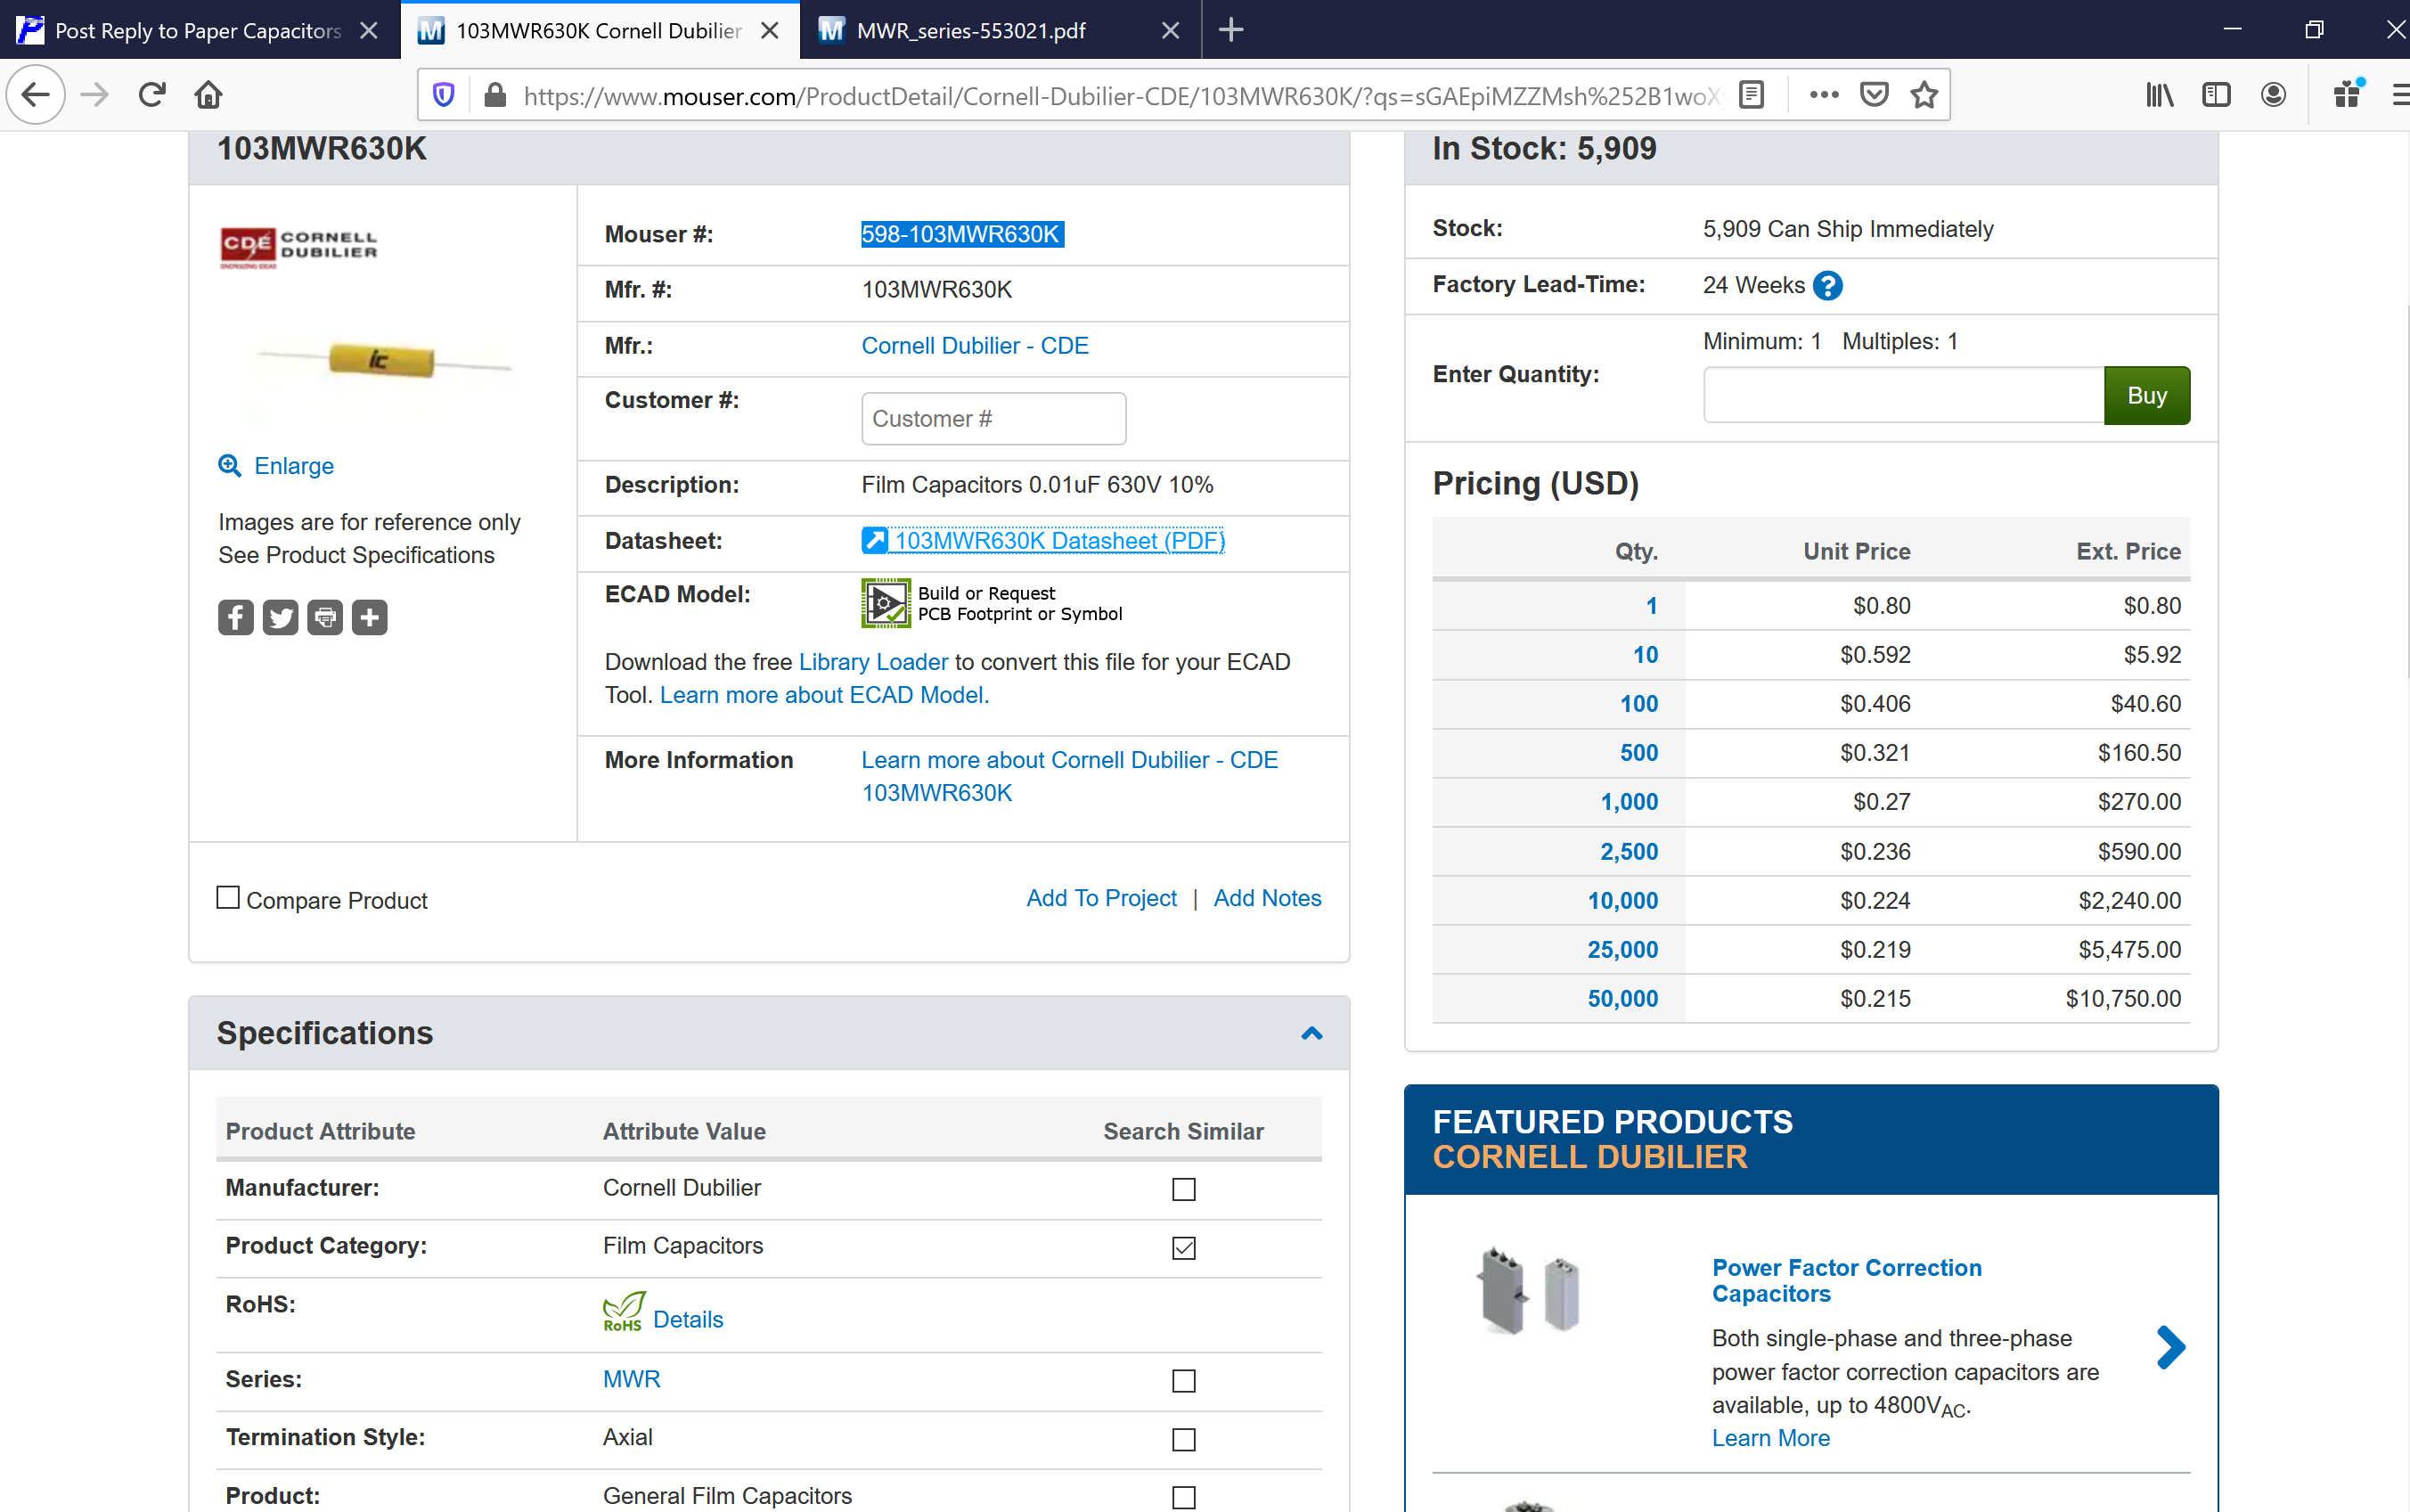The width and height of the screenshot is (2410, 1512).
Task: Uncheck Search Similar for Product Category
Action: 1184,1247
